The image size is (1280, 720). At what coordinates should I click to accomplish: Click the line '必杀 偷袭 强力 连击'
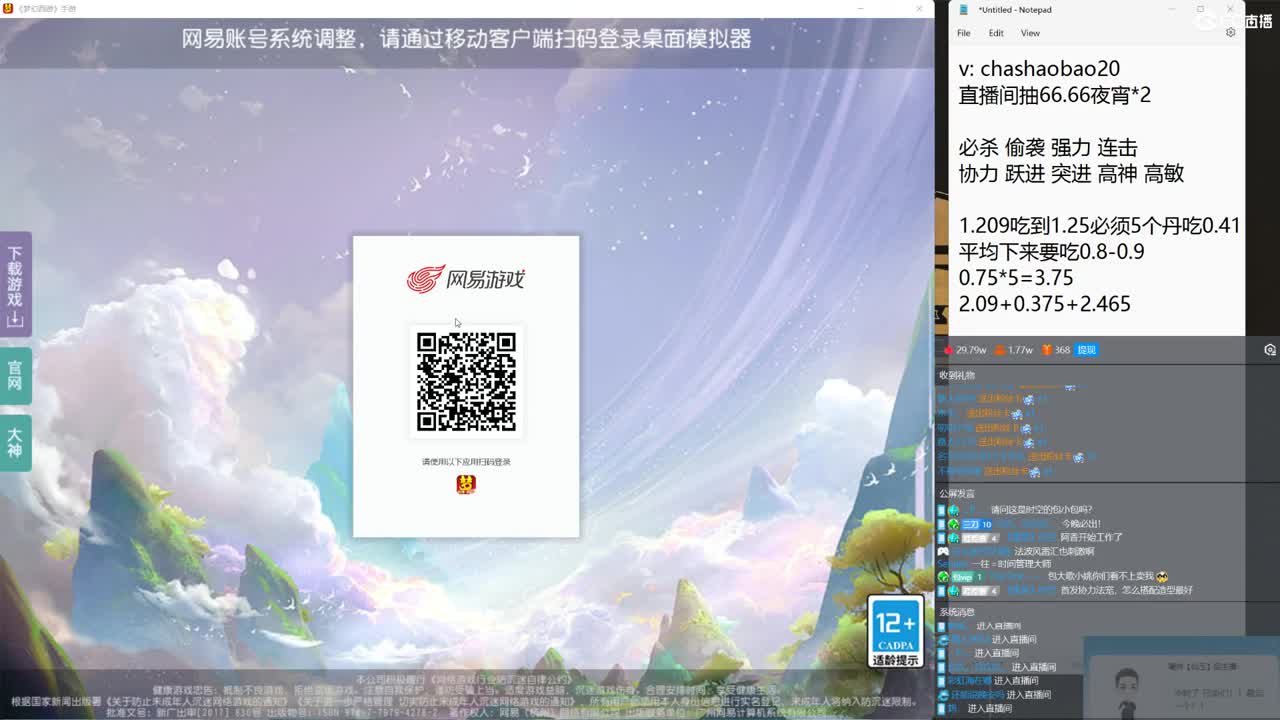(x=1047, y=147)
